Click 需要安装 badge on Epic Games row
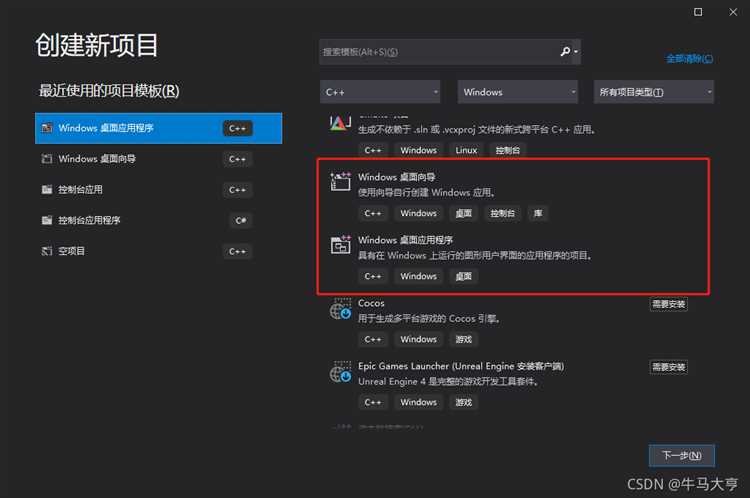The height and width of the screenshot is (498, 750). [669, 367]
